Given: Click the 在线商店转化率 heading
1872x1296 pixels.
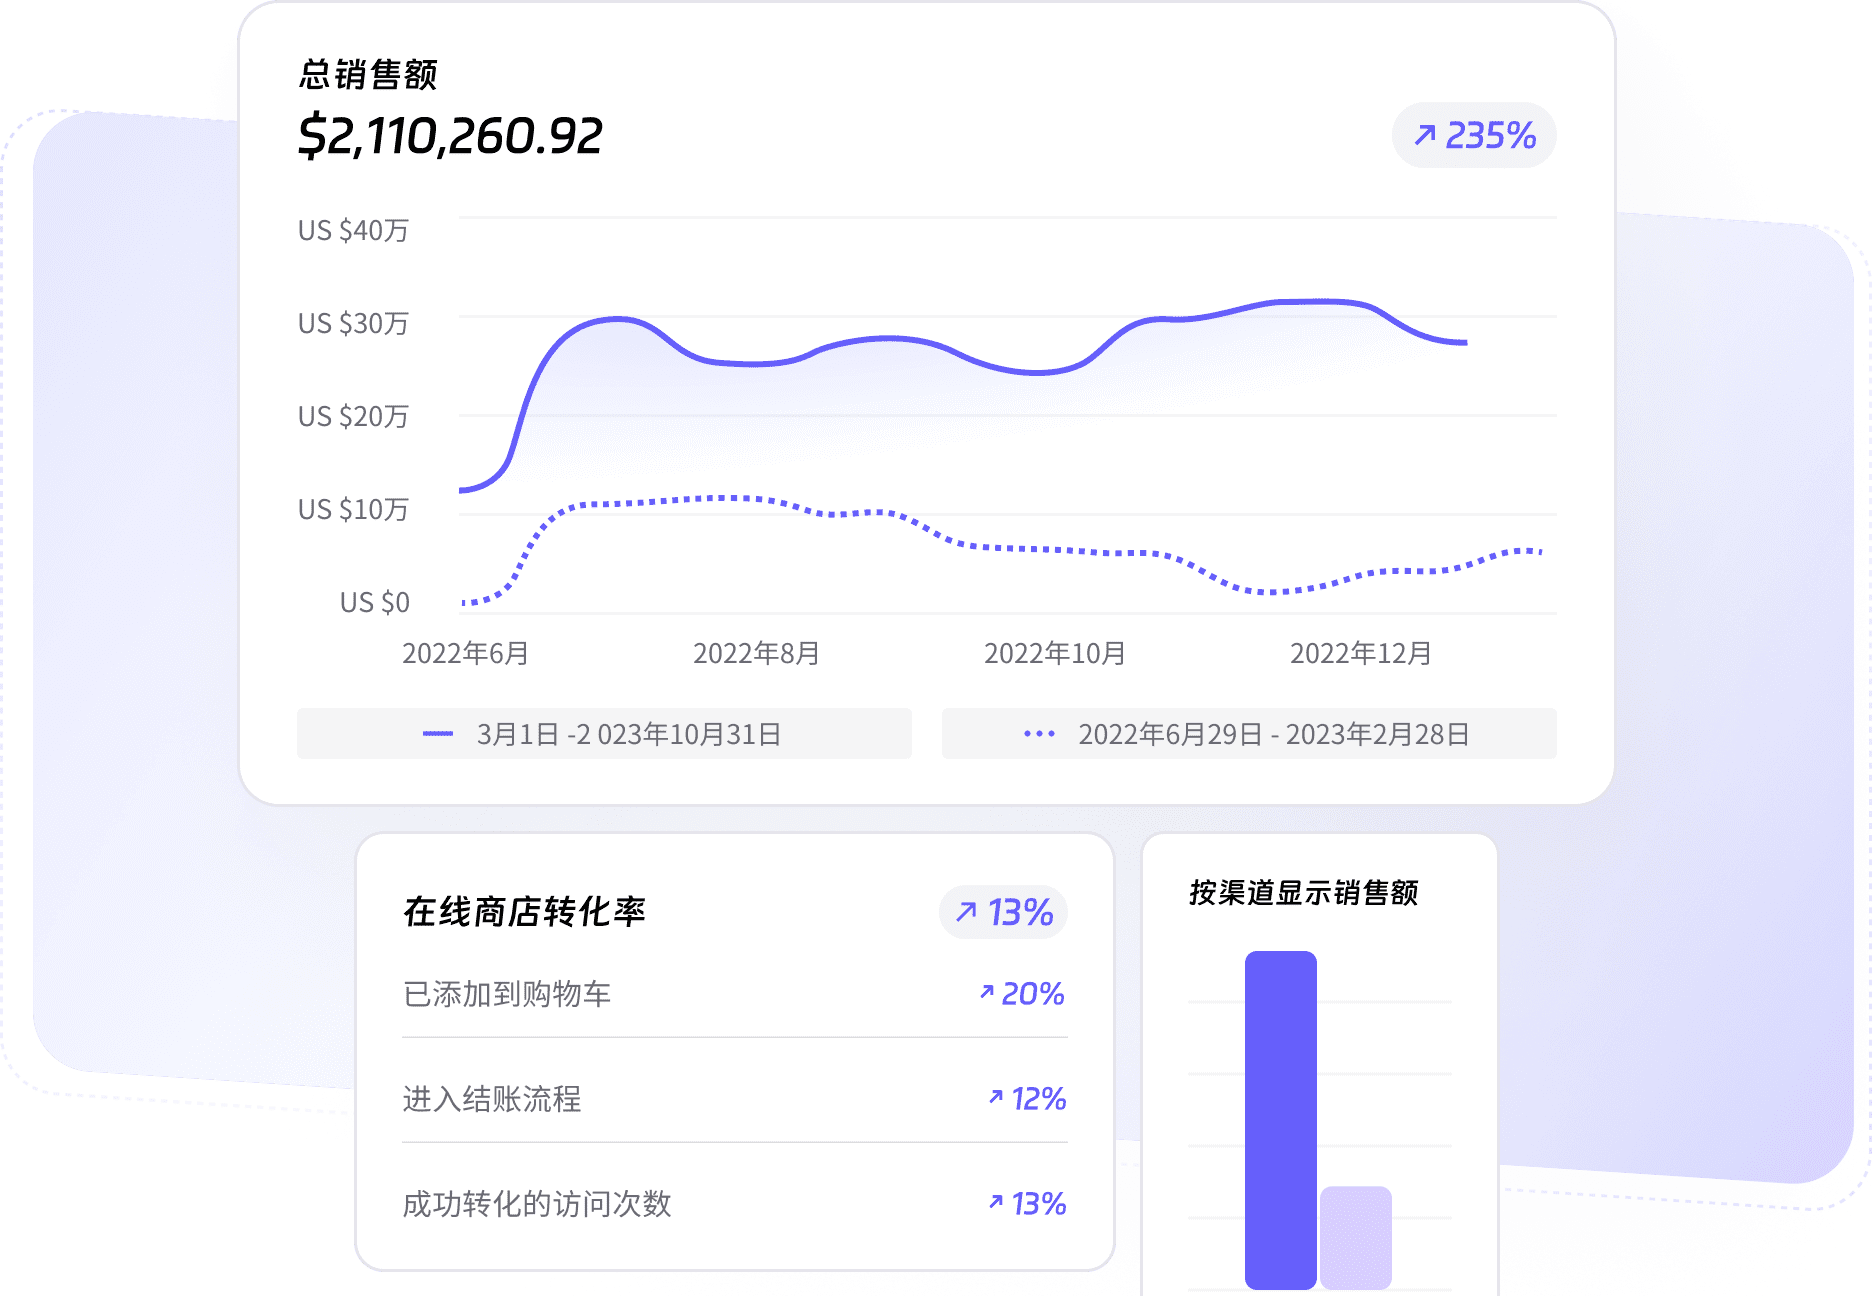Looking at the screenshot, I should coord(524,912).
